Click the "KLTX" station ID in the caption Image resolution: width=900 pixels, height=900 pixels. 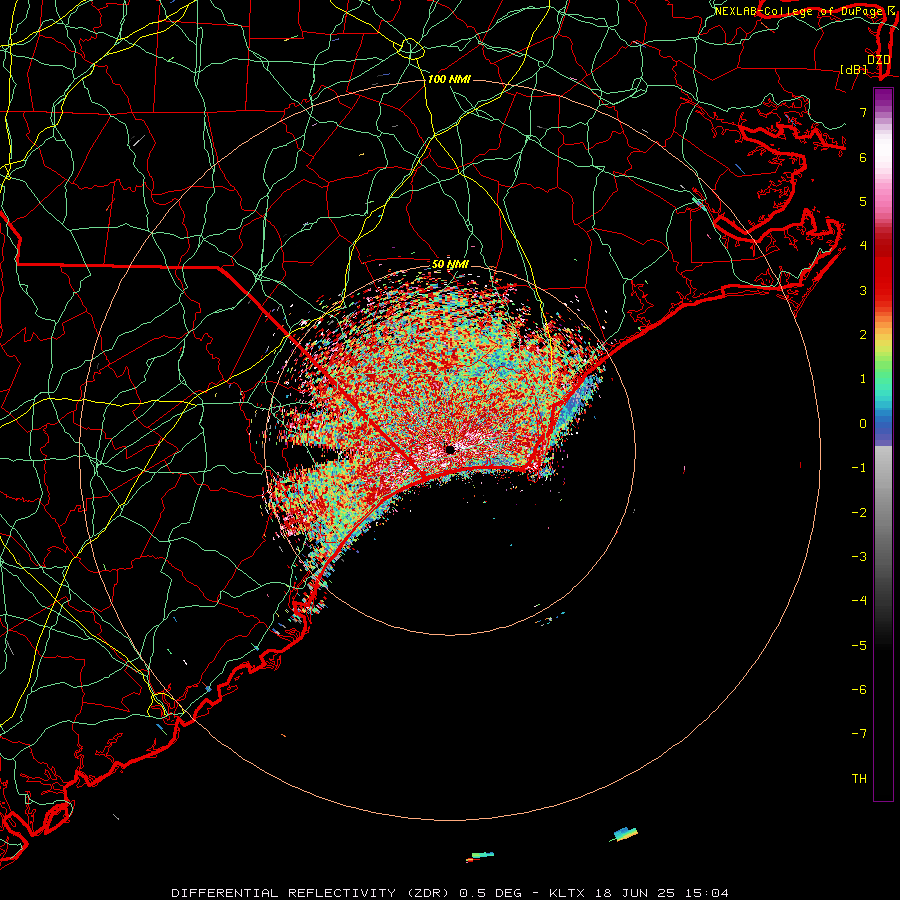pos(567,893)
